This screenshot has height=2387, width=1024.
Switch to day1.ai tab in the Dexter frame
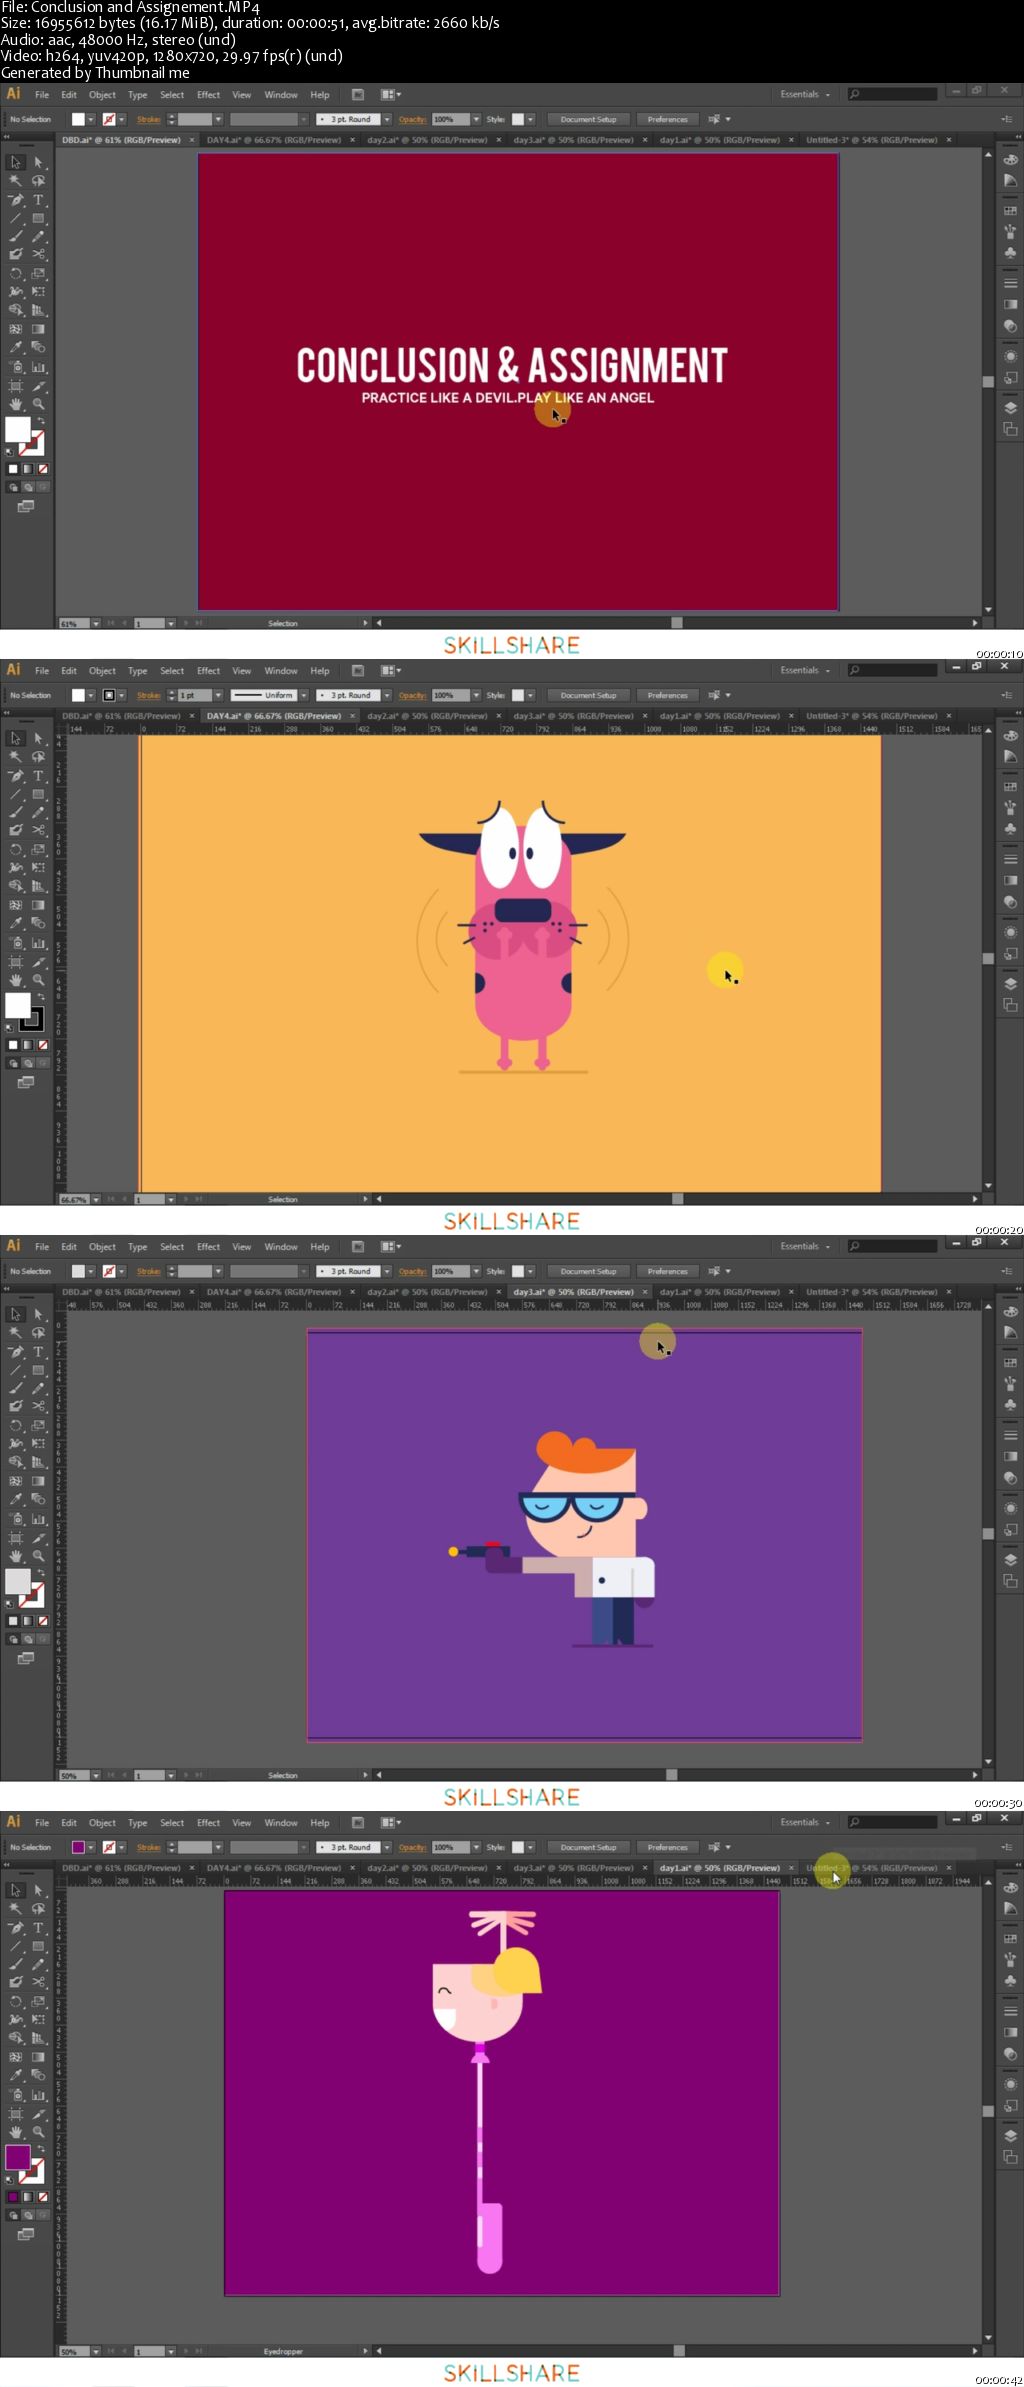point(719,1292)
